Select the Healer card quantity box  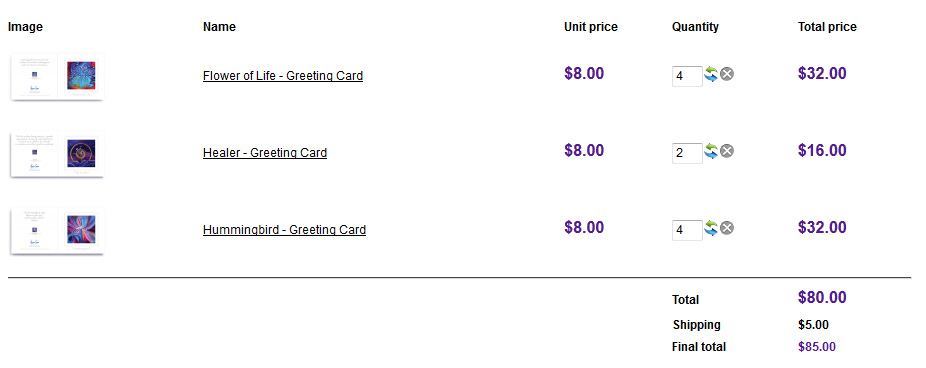point(687,153)
